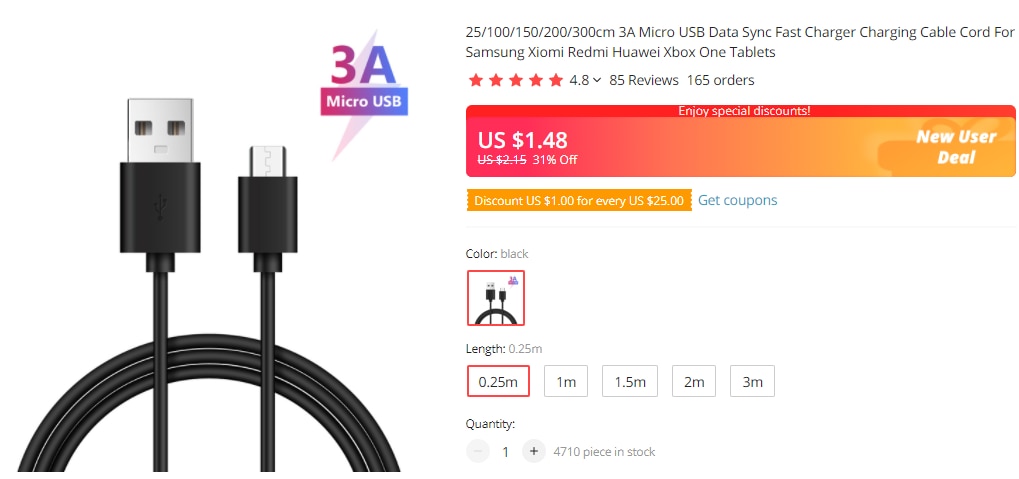Click the product title text

(x=740, y=42)
